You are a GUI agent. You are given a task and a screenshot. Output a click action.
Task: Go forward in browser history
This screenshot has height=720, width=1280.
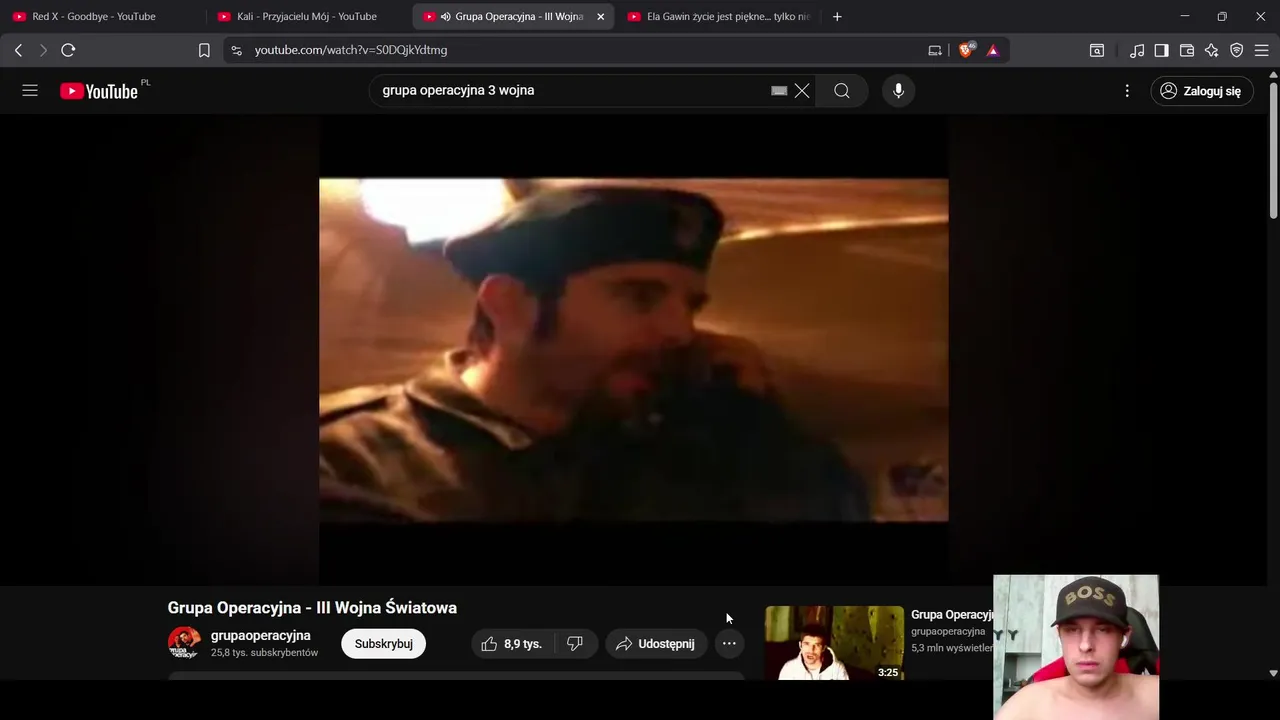[x=43, y=50]
